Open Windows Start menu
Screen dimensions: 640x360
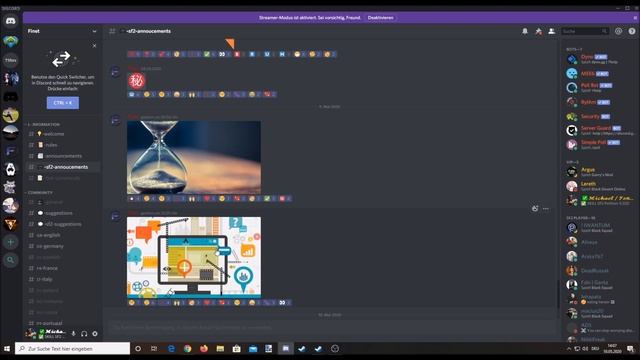[7, 349]
